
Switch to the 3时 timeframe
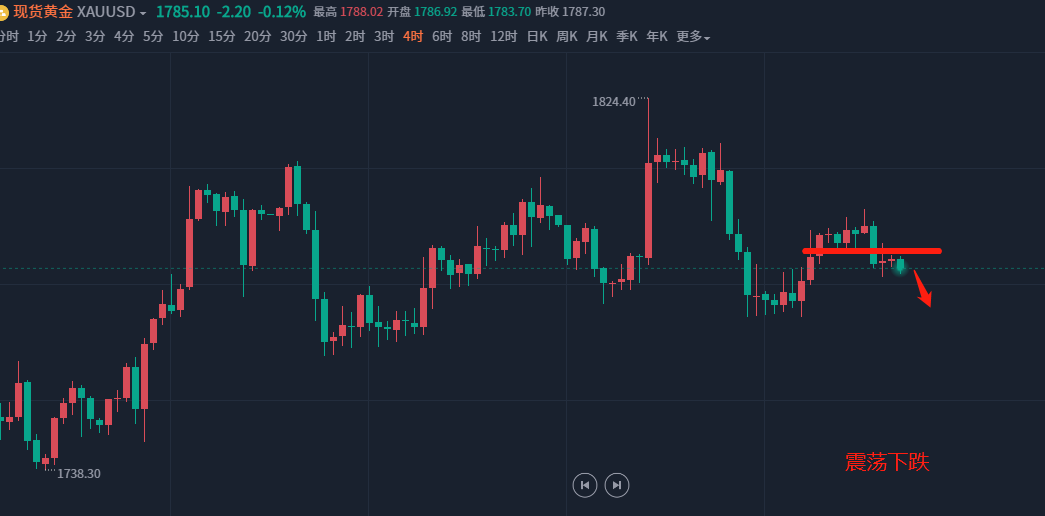coord(384,37)
